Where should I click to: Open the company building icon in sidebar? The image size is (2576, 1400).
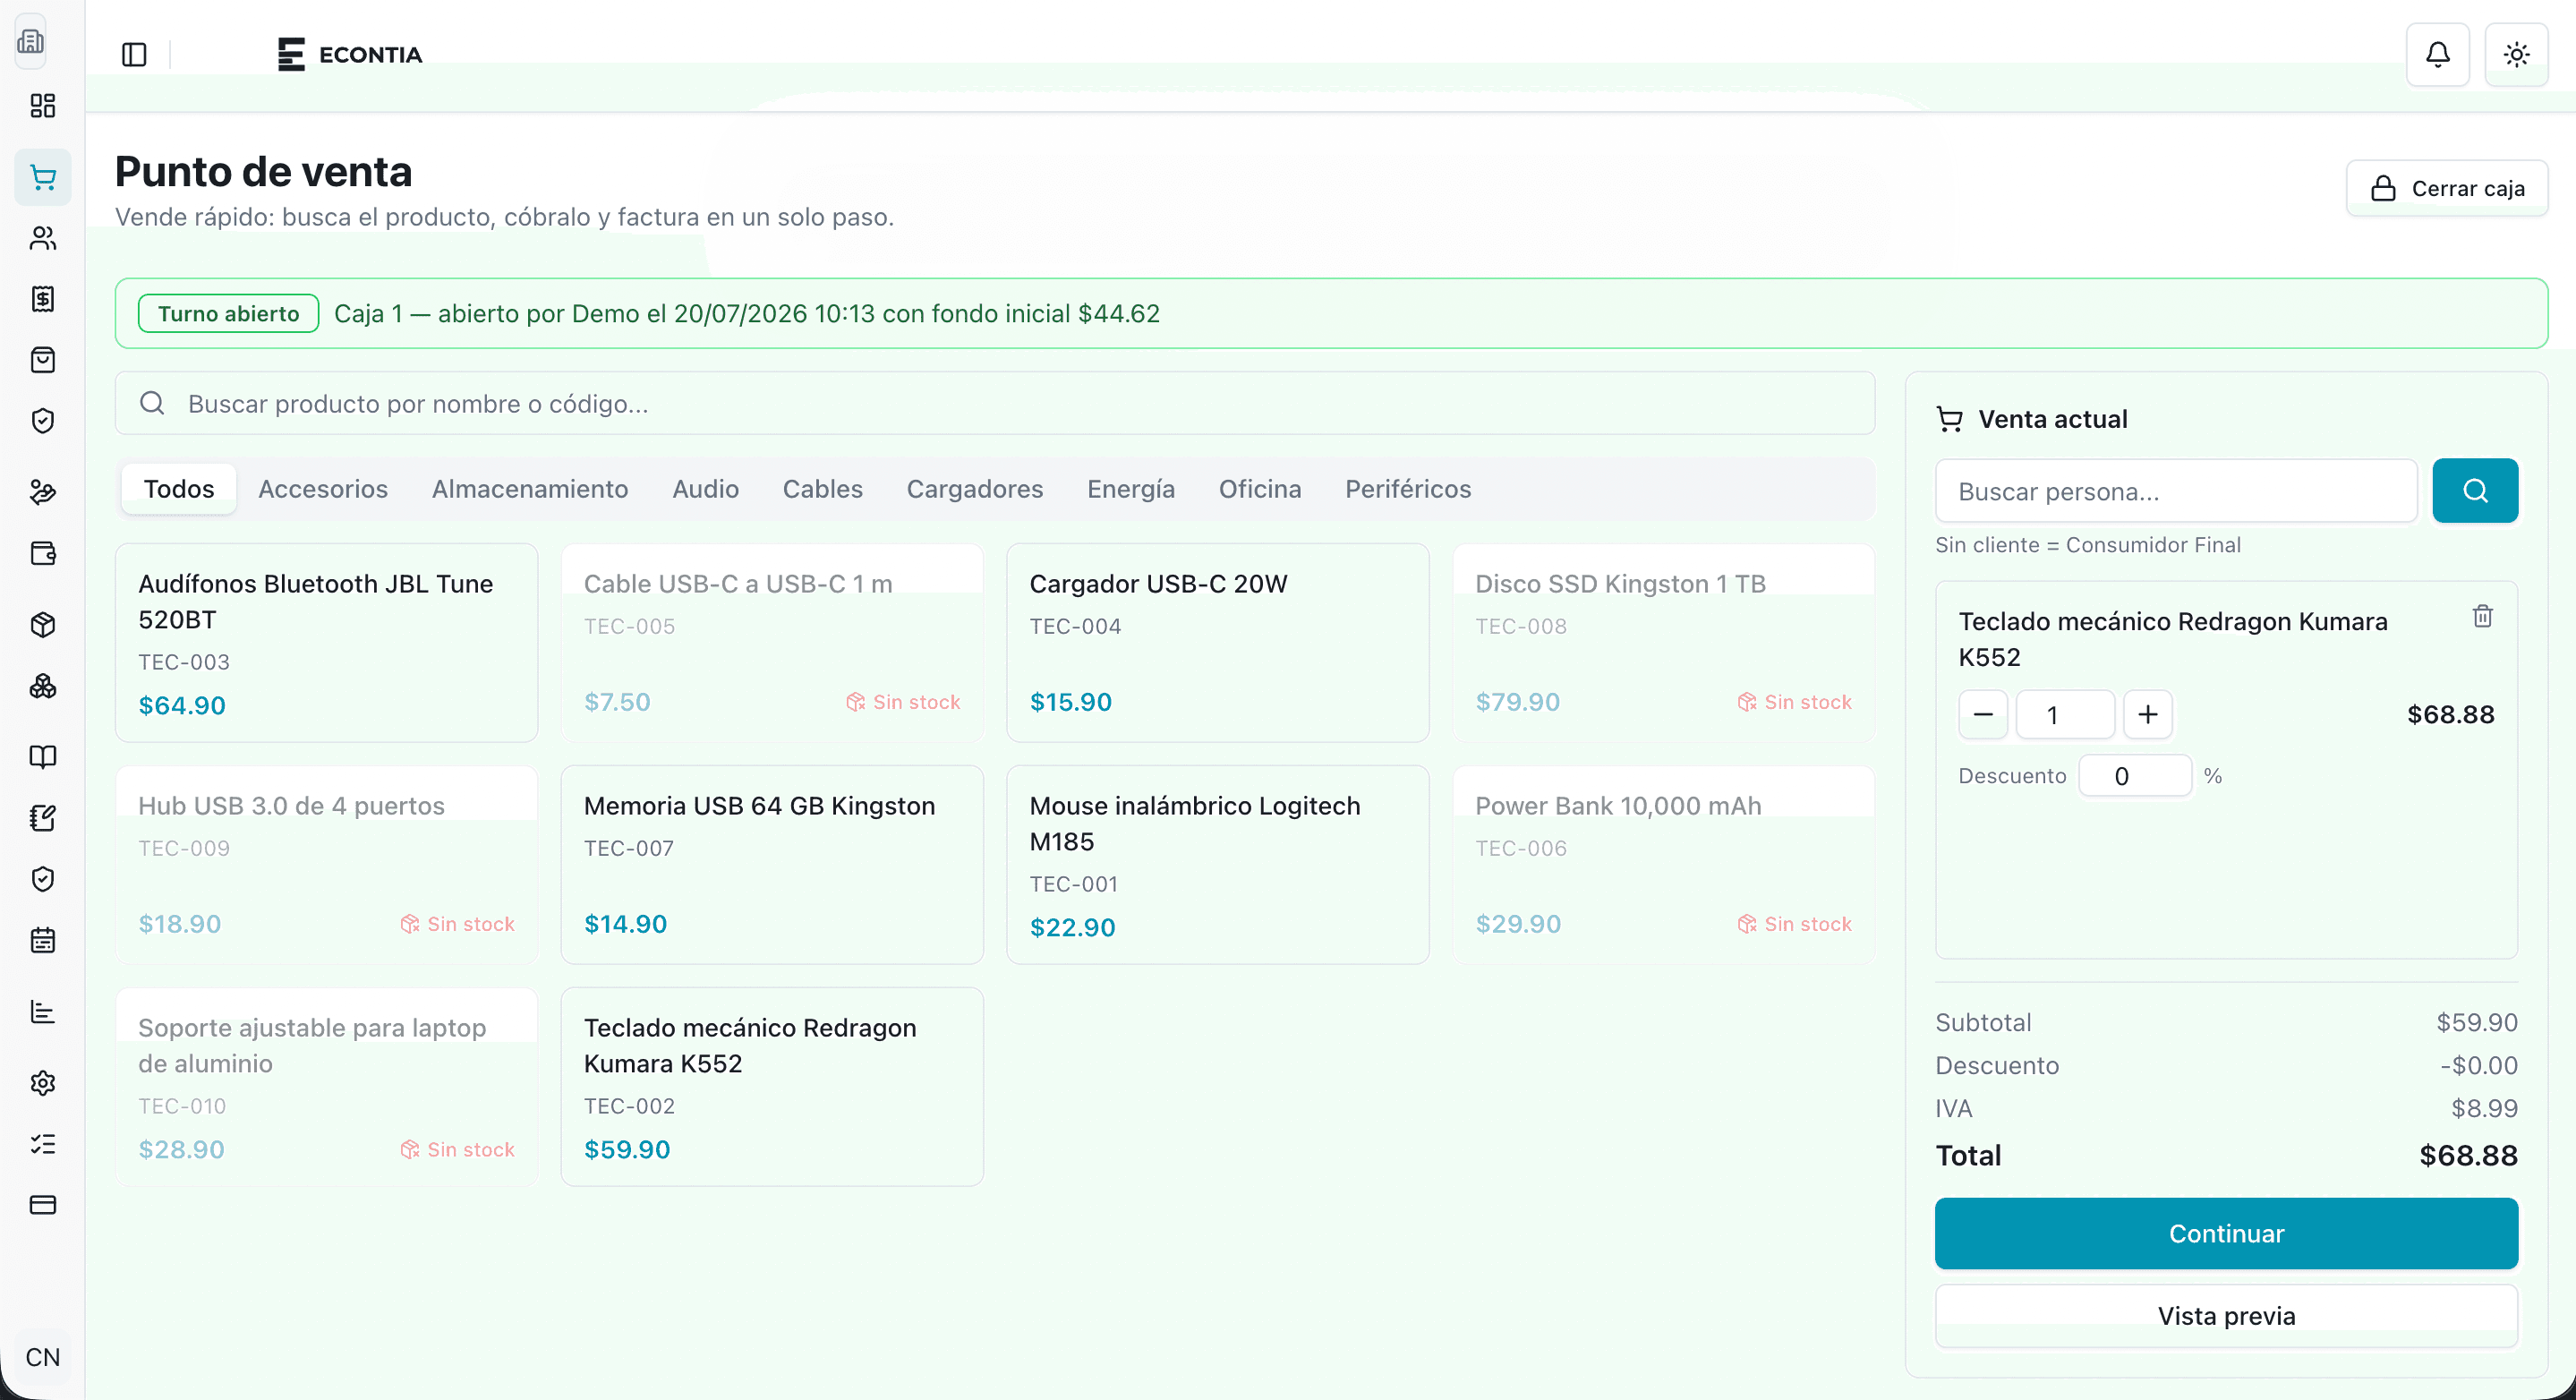coord(32,42)
